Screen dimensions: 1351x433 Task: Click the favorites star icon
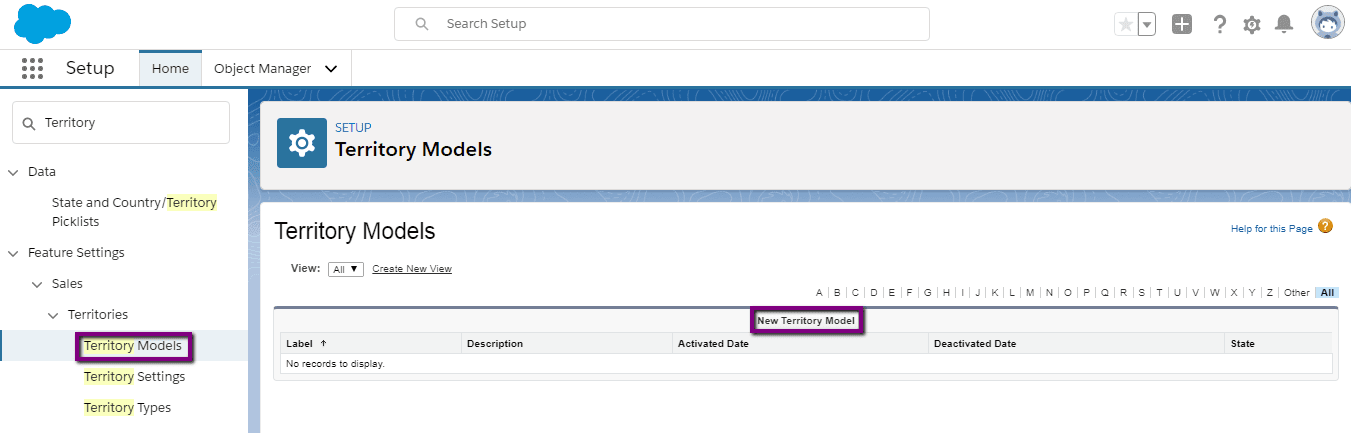click(x=1126, y=24)
